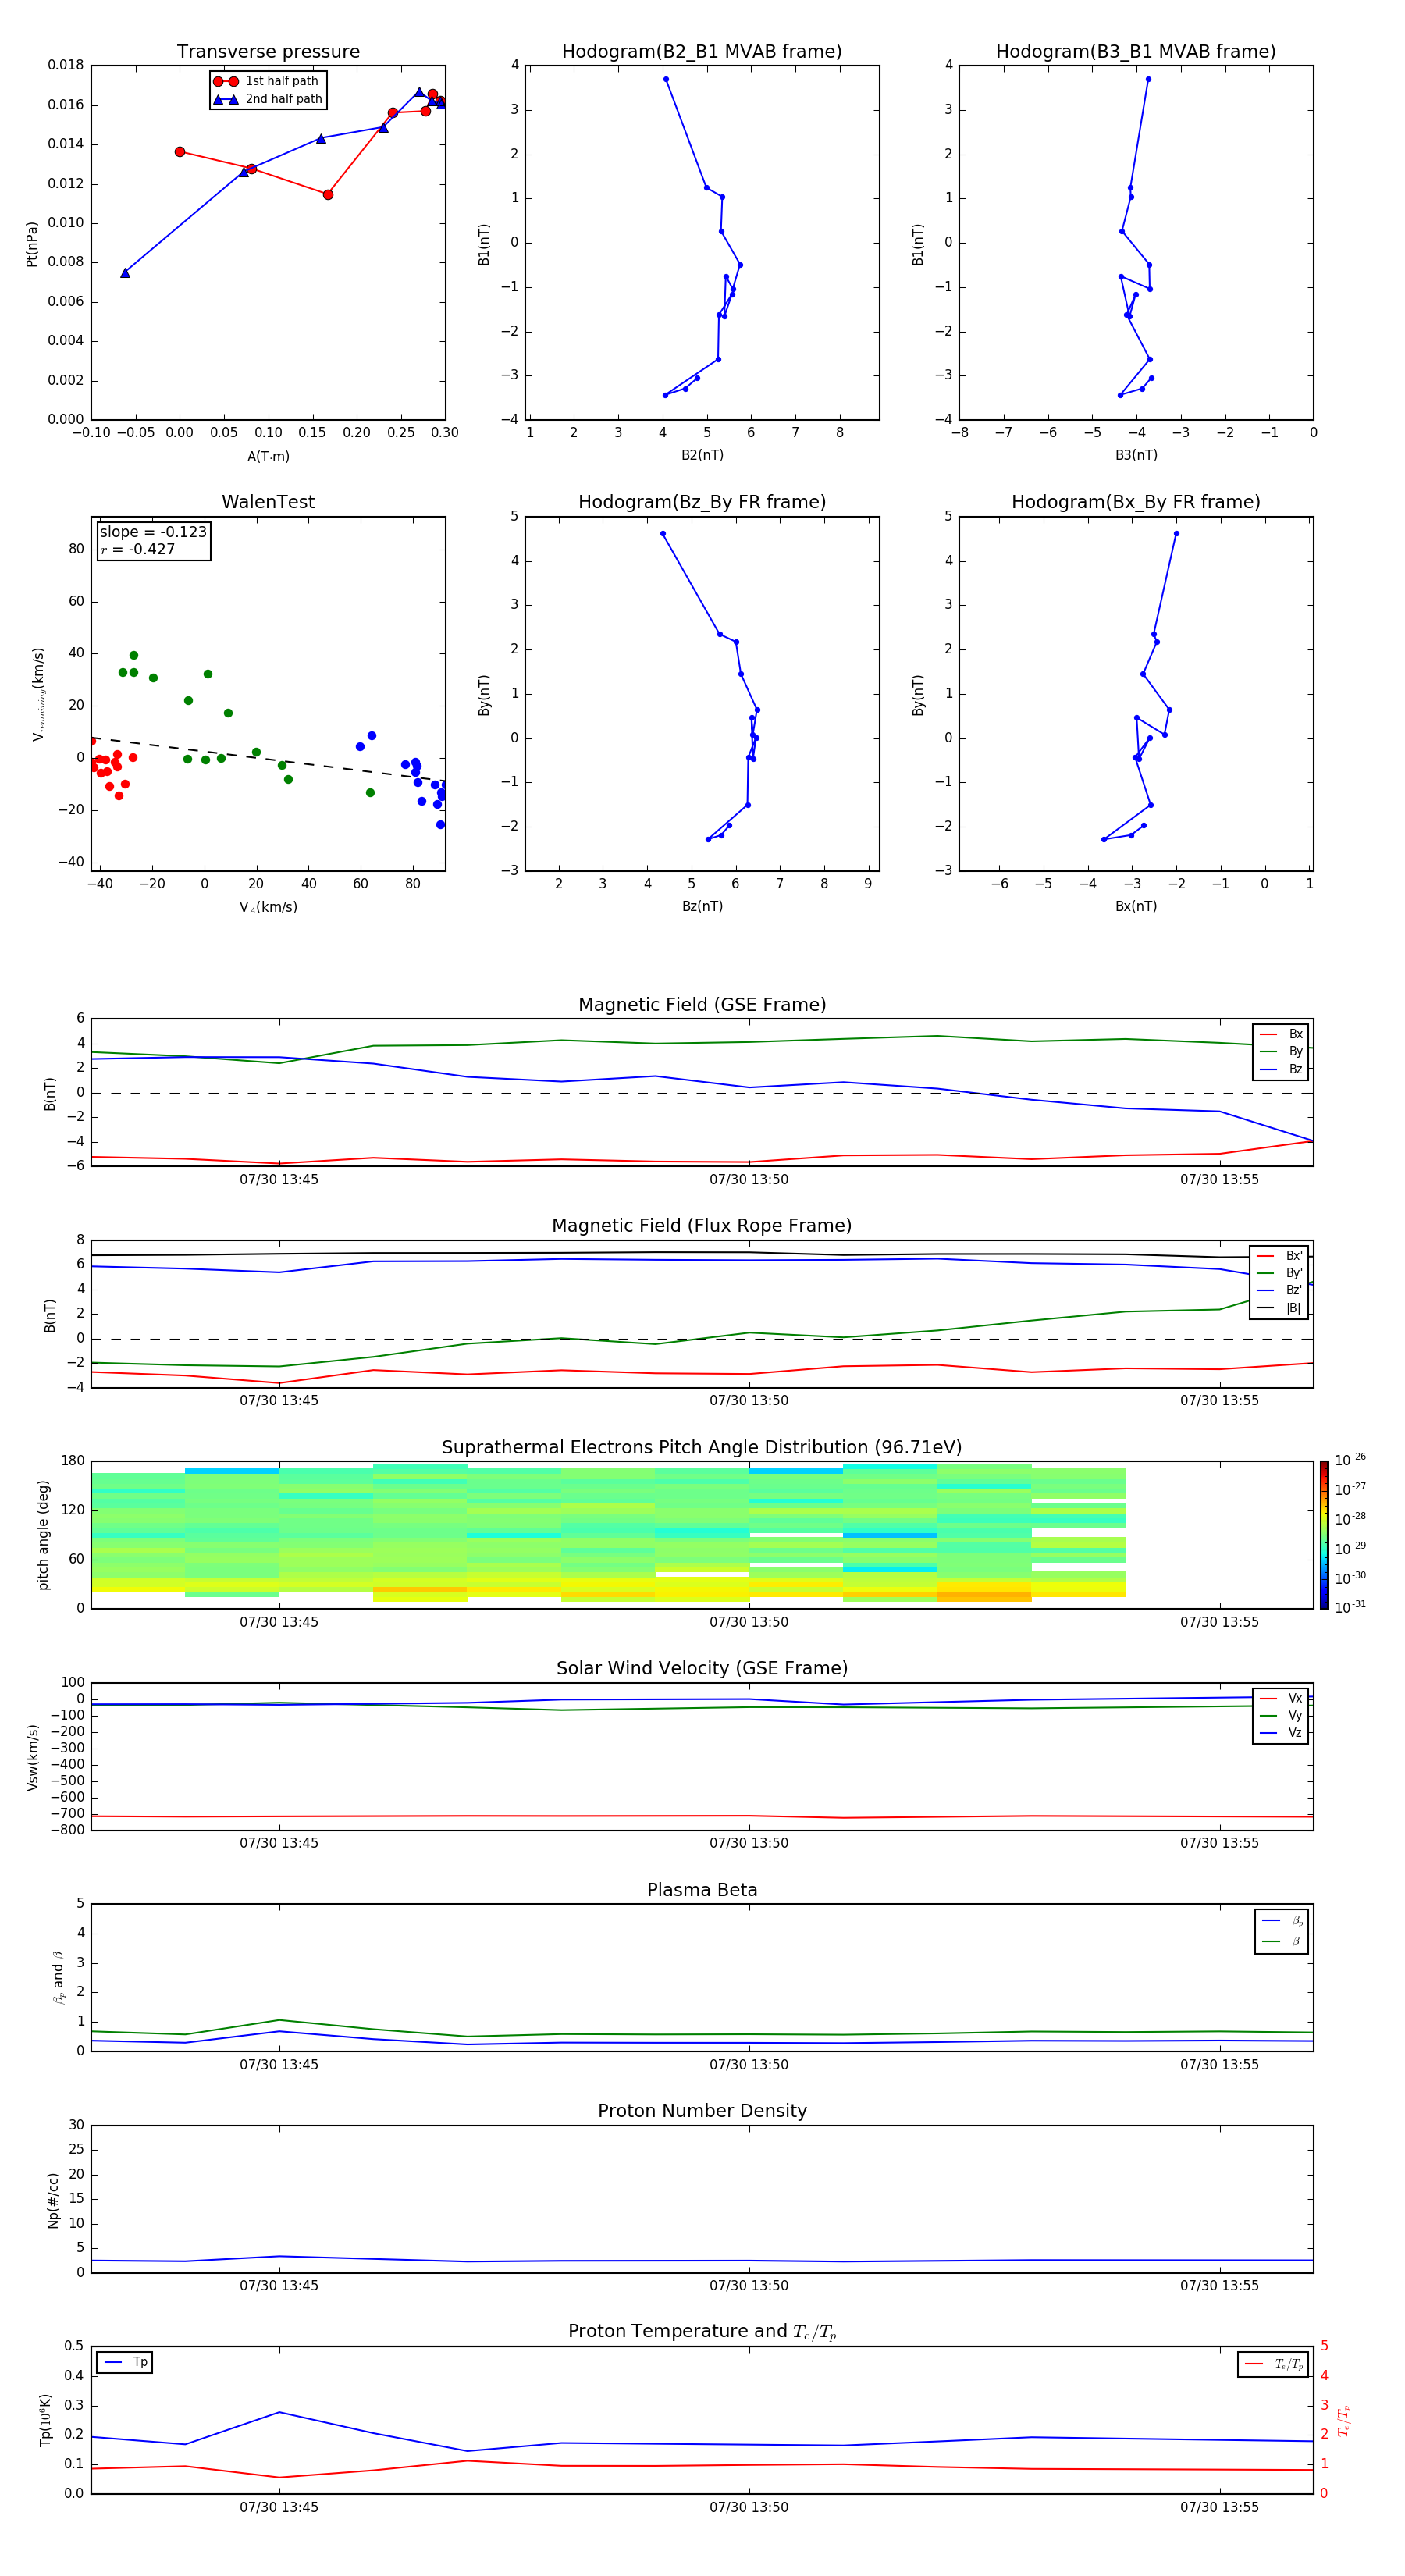Viewport: 1405px width, 2576px height.
Task: Select the Vy entry in velocity legend
Action: [x=1281, y=1716]
